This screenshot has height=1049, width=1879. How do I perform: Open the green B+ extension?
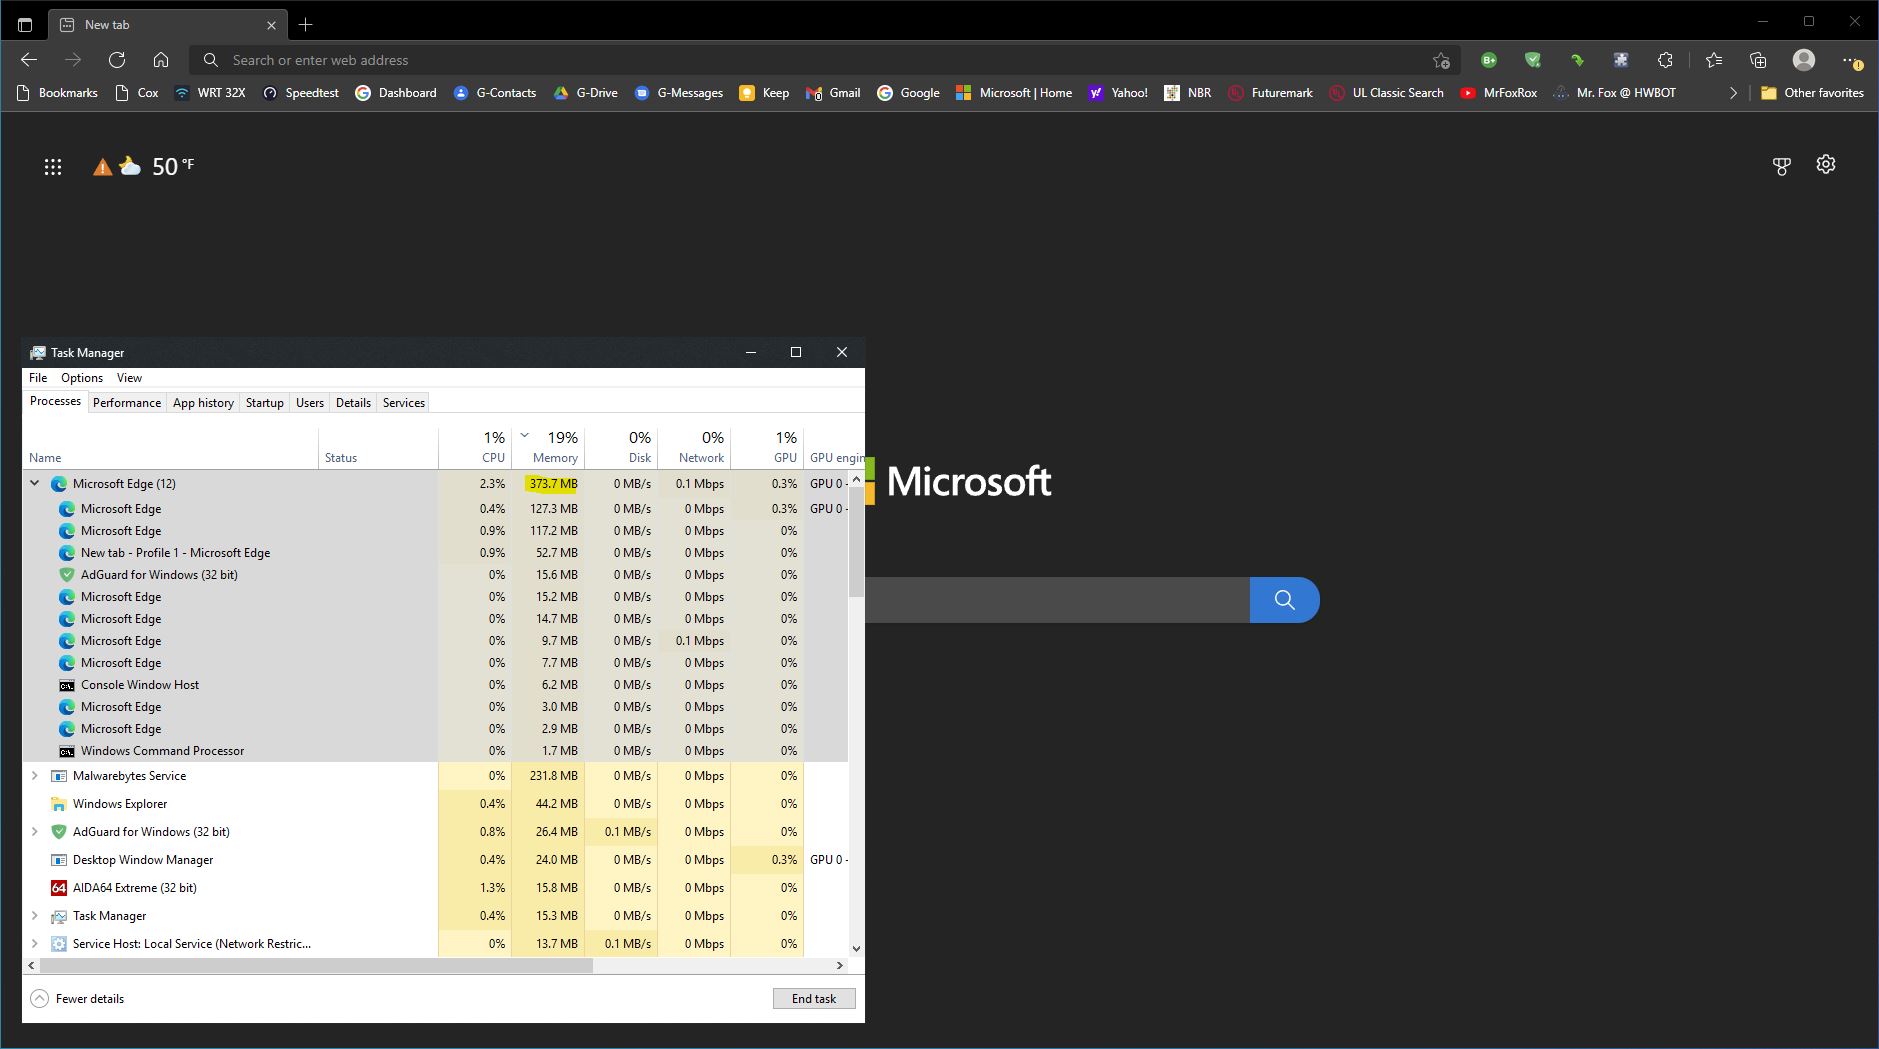click(1489, 60)
